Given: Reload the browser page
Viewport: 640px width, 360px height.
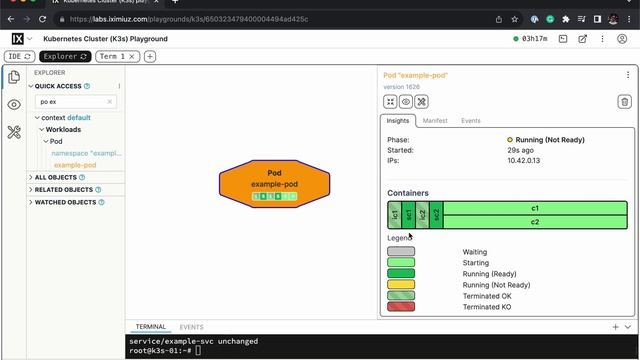Looking at the screenshot, I should [42, 19].
